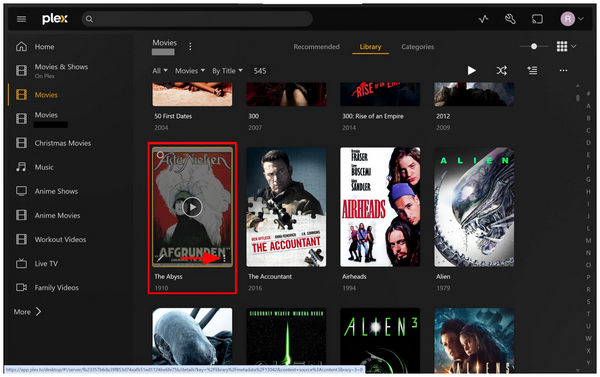
Task: Open the Activity pulse icon
Action: pos(483,19)
